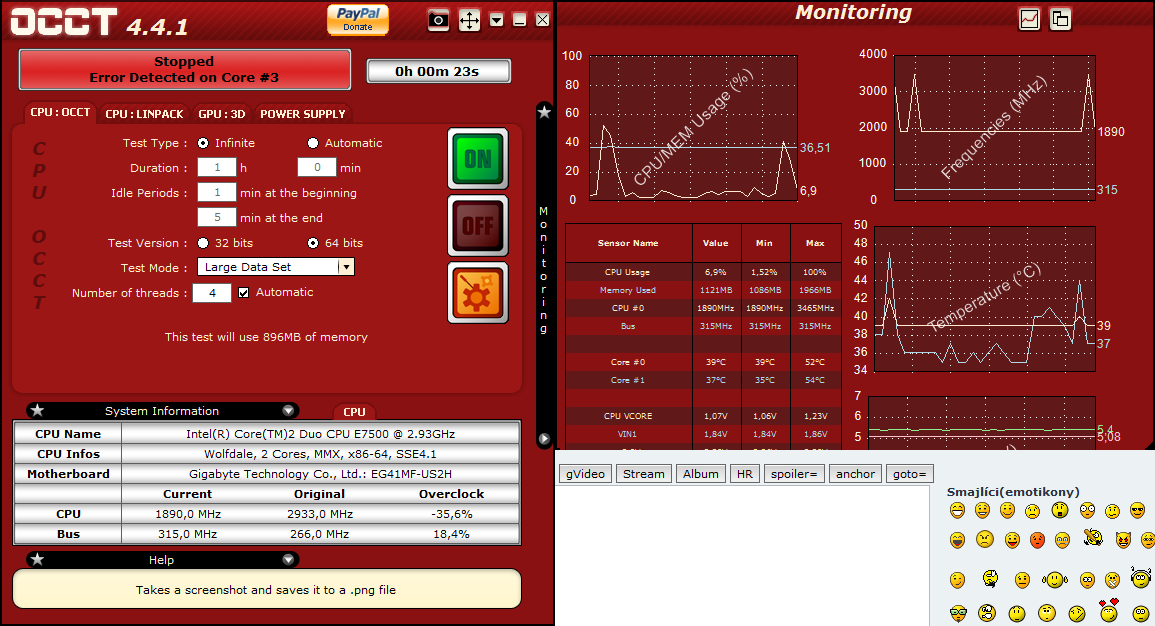
Task: Click the four-arrow move window icon
Action: click(469, 20)
